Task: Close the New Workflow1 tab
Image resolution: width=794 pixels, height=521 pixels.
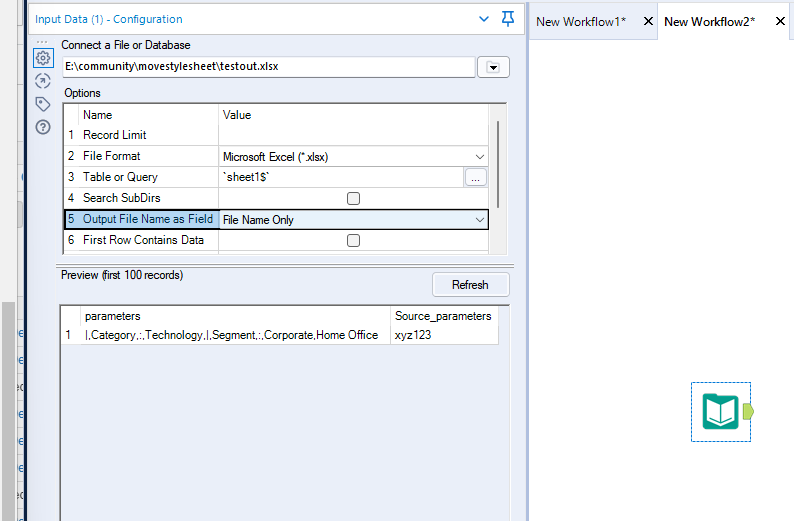Action: [x=647, y=21]
